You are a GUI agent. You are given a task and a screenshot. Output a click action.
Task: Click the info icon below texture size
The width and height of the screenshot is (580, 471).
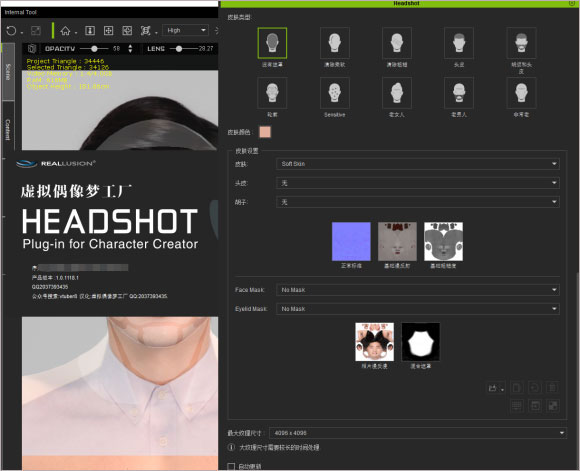(231, 447)
